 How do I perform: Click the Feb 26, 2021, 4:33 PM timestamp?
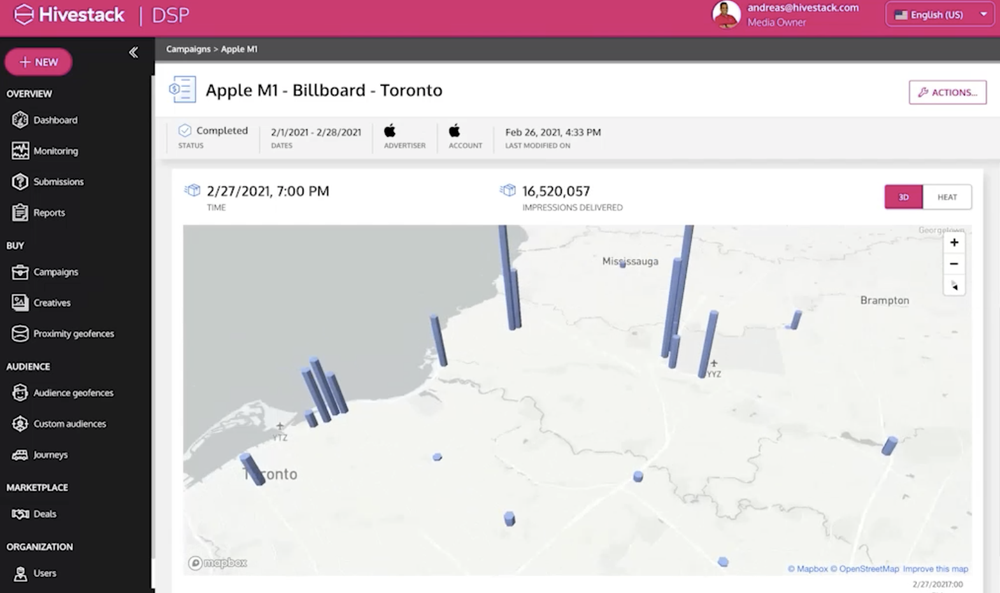click(553, 133)
